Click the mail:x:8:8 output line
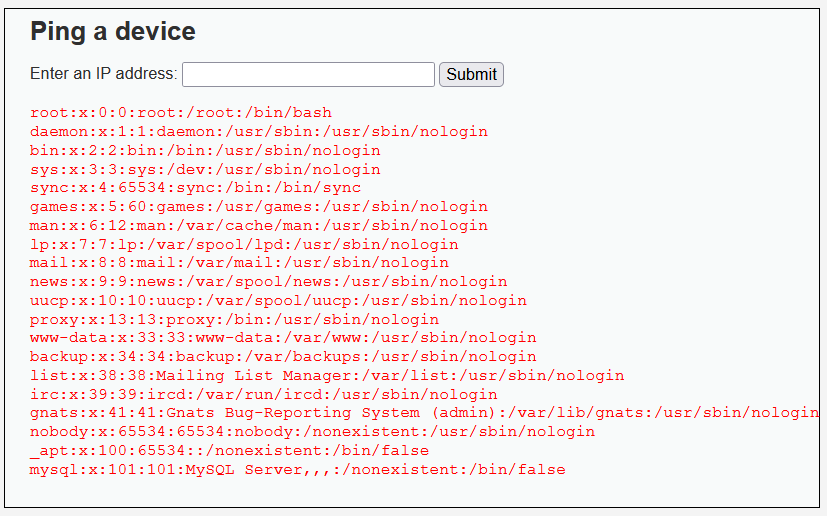Screen dimensions: 827x516 pos(239,263)
